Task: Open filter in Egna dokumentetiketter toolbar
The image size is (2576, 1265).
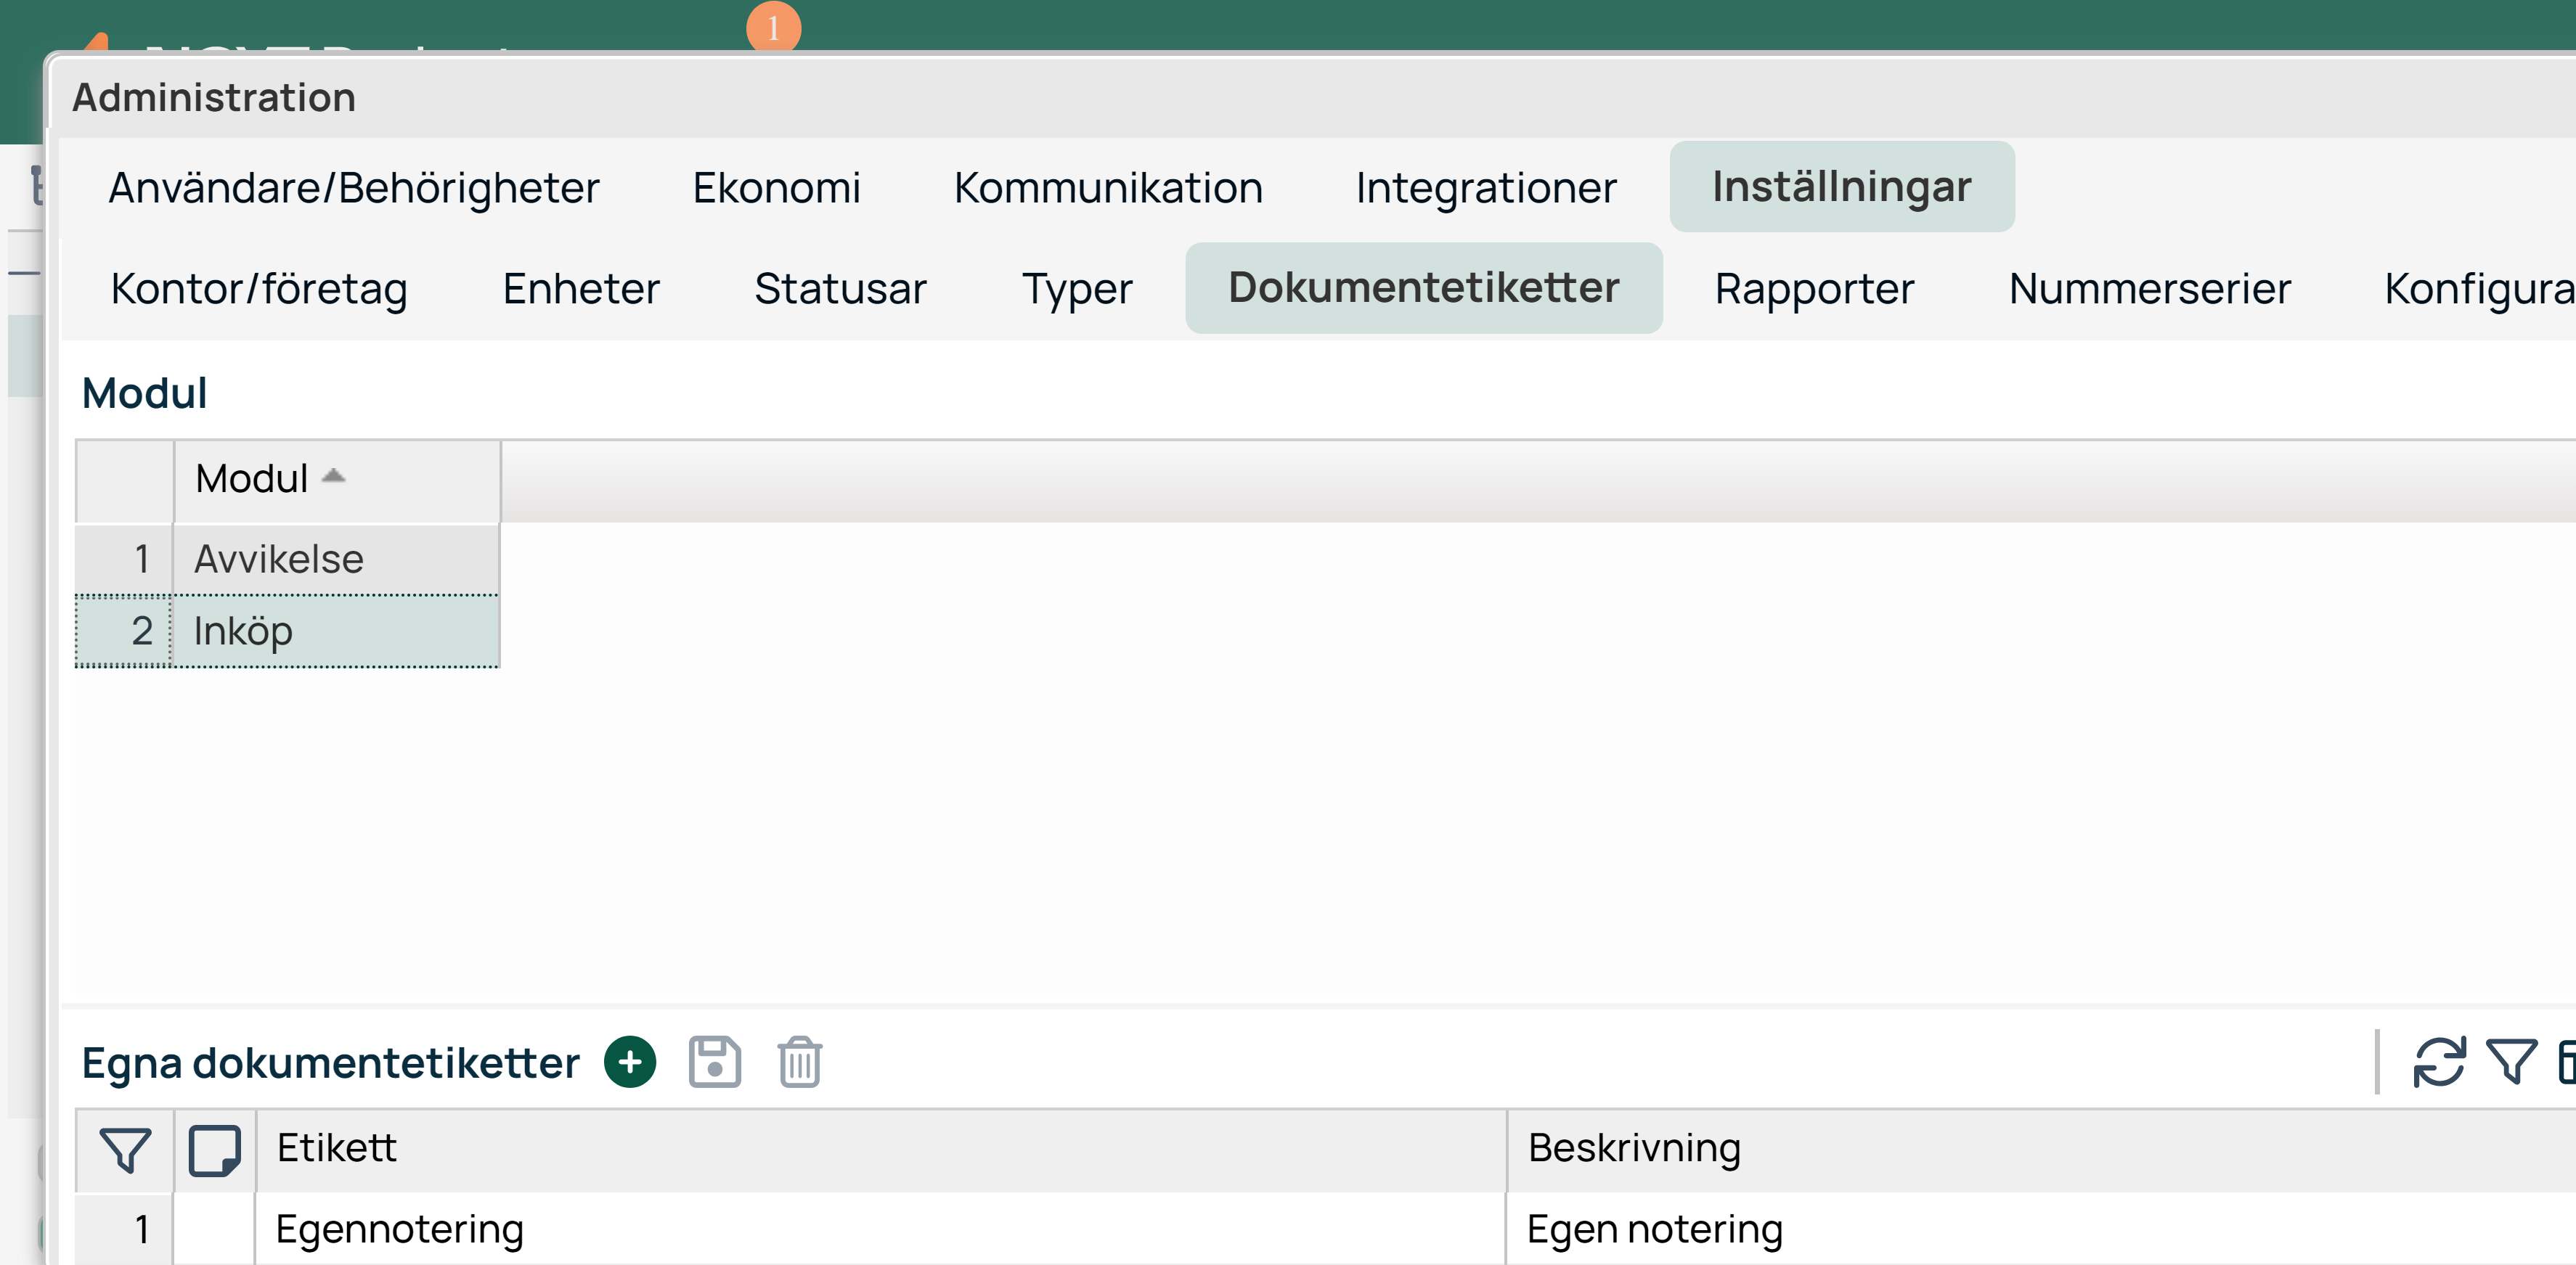Action: [x=2511, y=1062]
